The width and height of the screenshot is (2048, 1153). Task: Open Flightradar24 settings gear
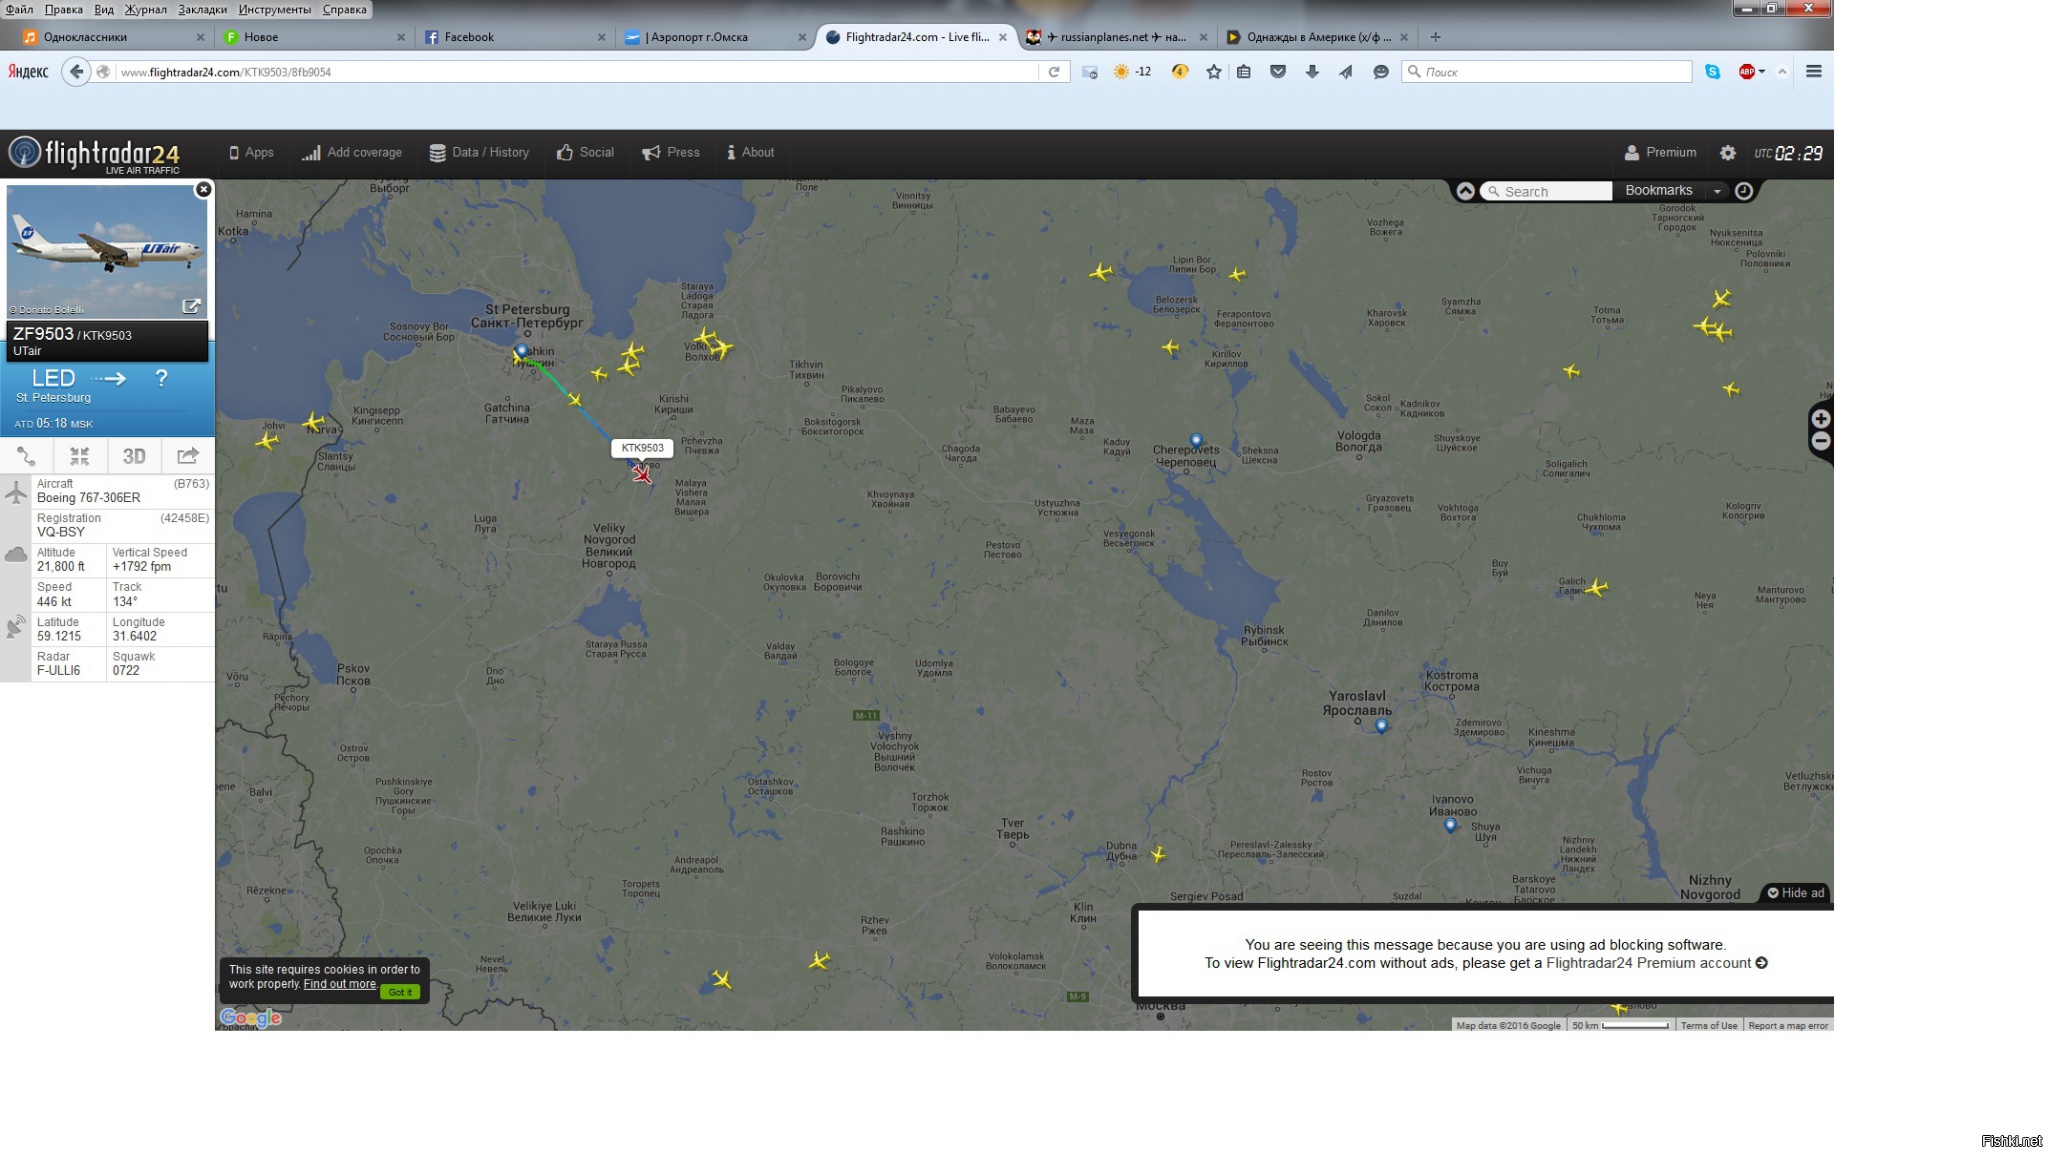click(1727, 153)
